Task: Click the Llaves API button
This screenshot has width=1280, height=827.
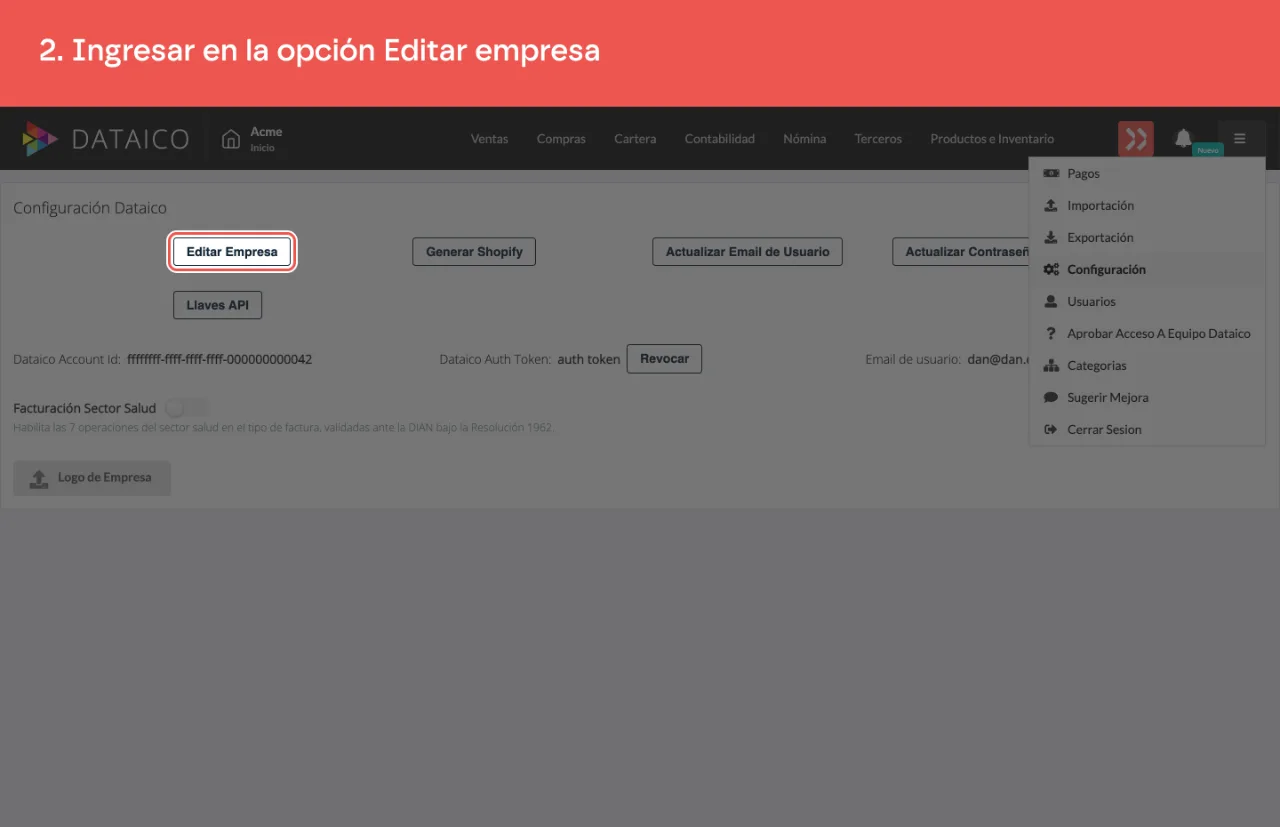Action: 217,305
